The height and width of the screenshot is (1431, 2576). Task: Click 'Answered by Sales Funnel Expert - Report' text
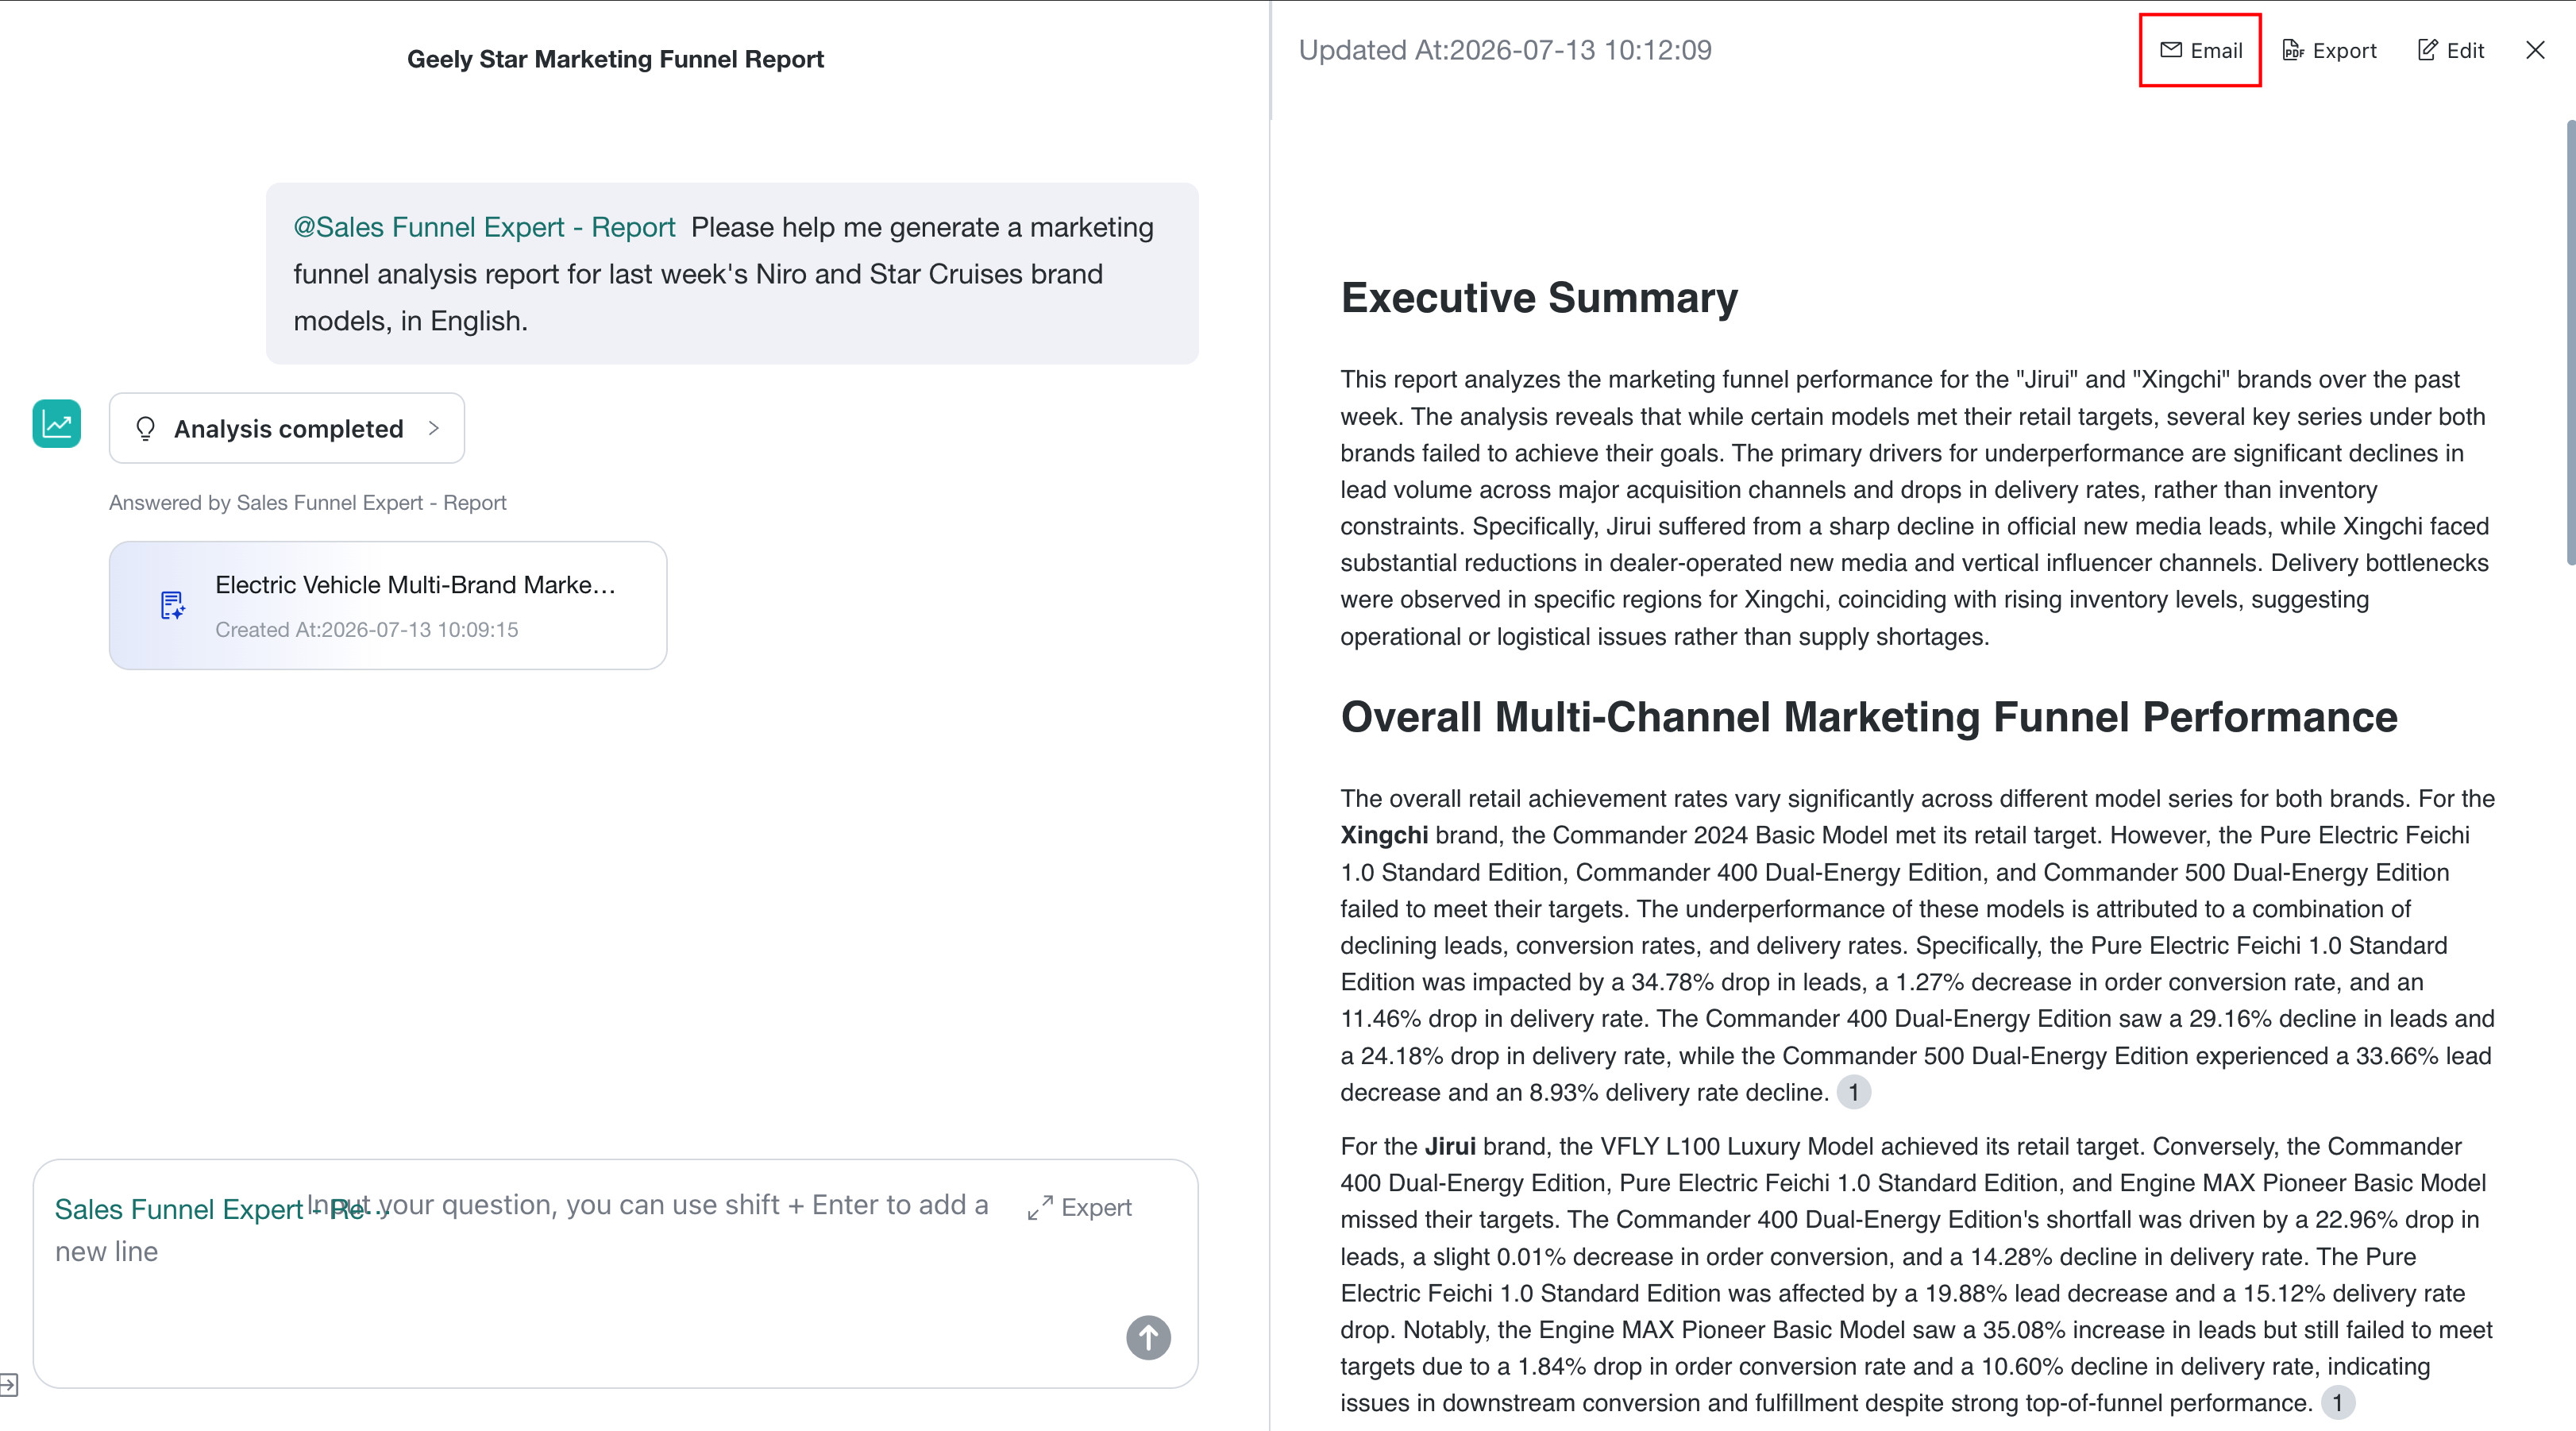coord(308,502)
